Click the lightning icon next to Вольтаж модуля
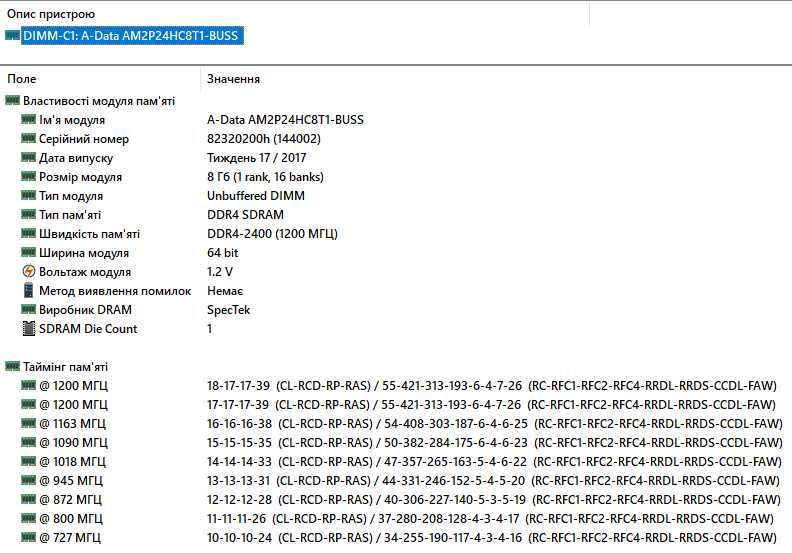Image resolution: width=792 pixels, height=553 pixels. 28,272
